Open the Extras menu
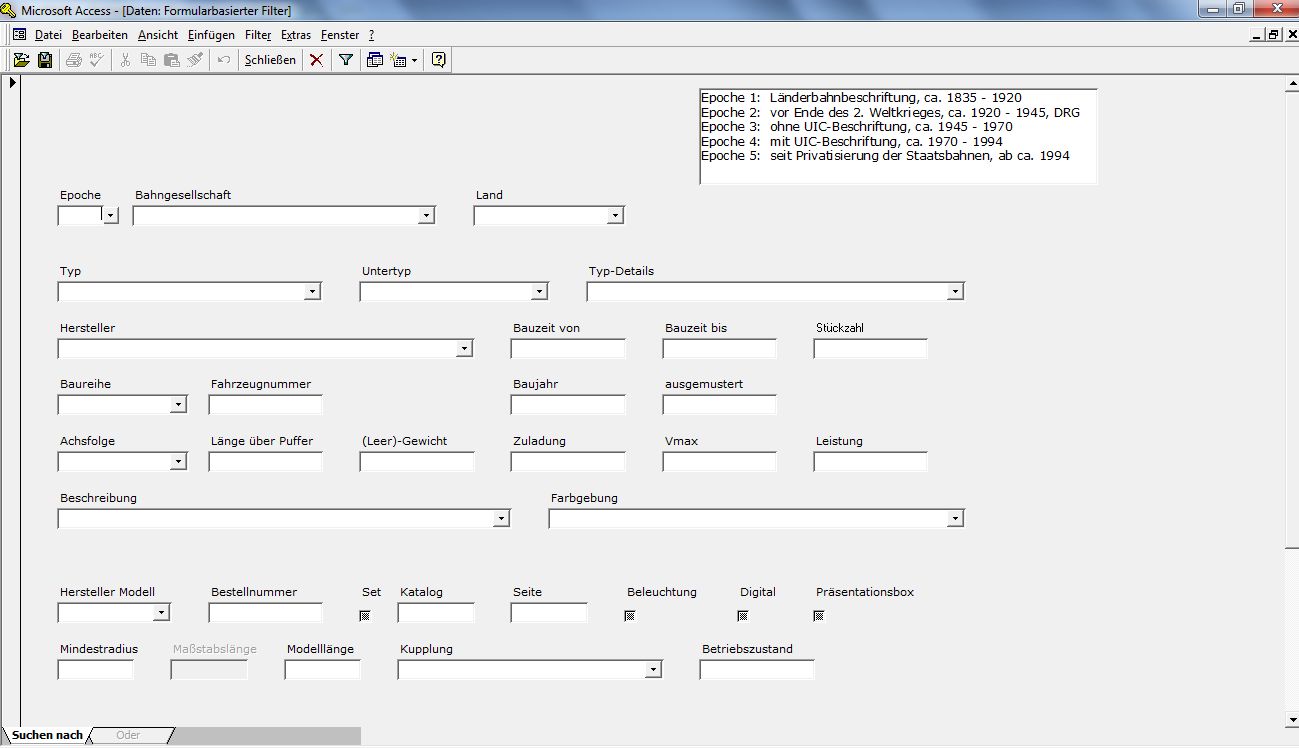The height and width of the screenshot is (748, 1299). click(296, 35)
